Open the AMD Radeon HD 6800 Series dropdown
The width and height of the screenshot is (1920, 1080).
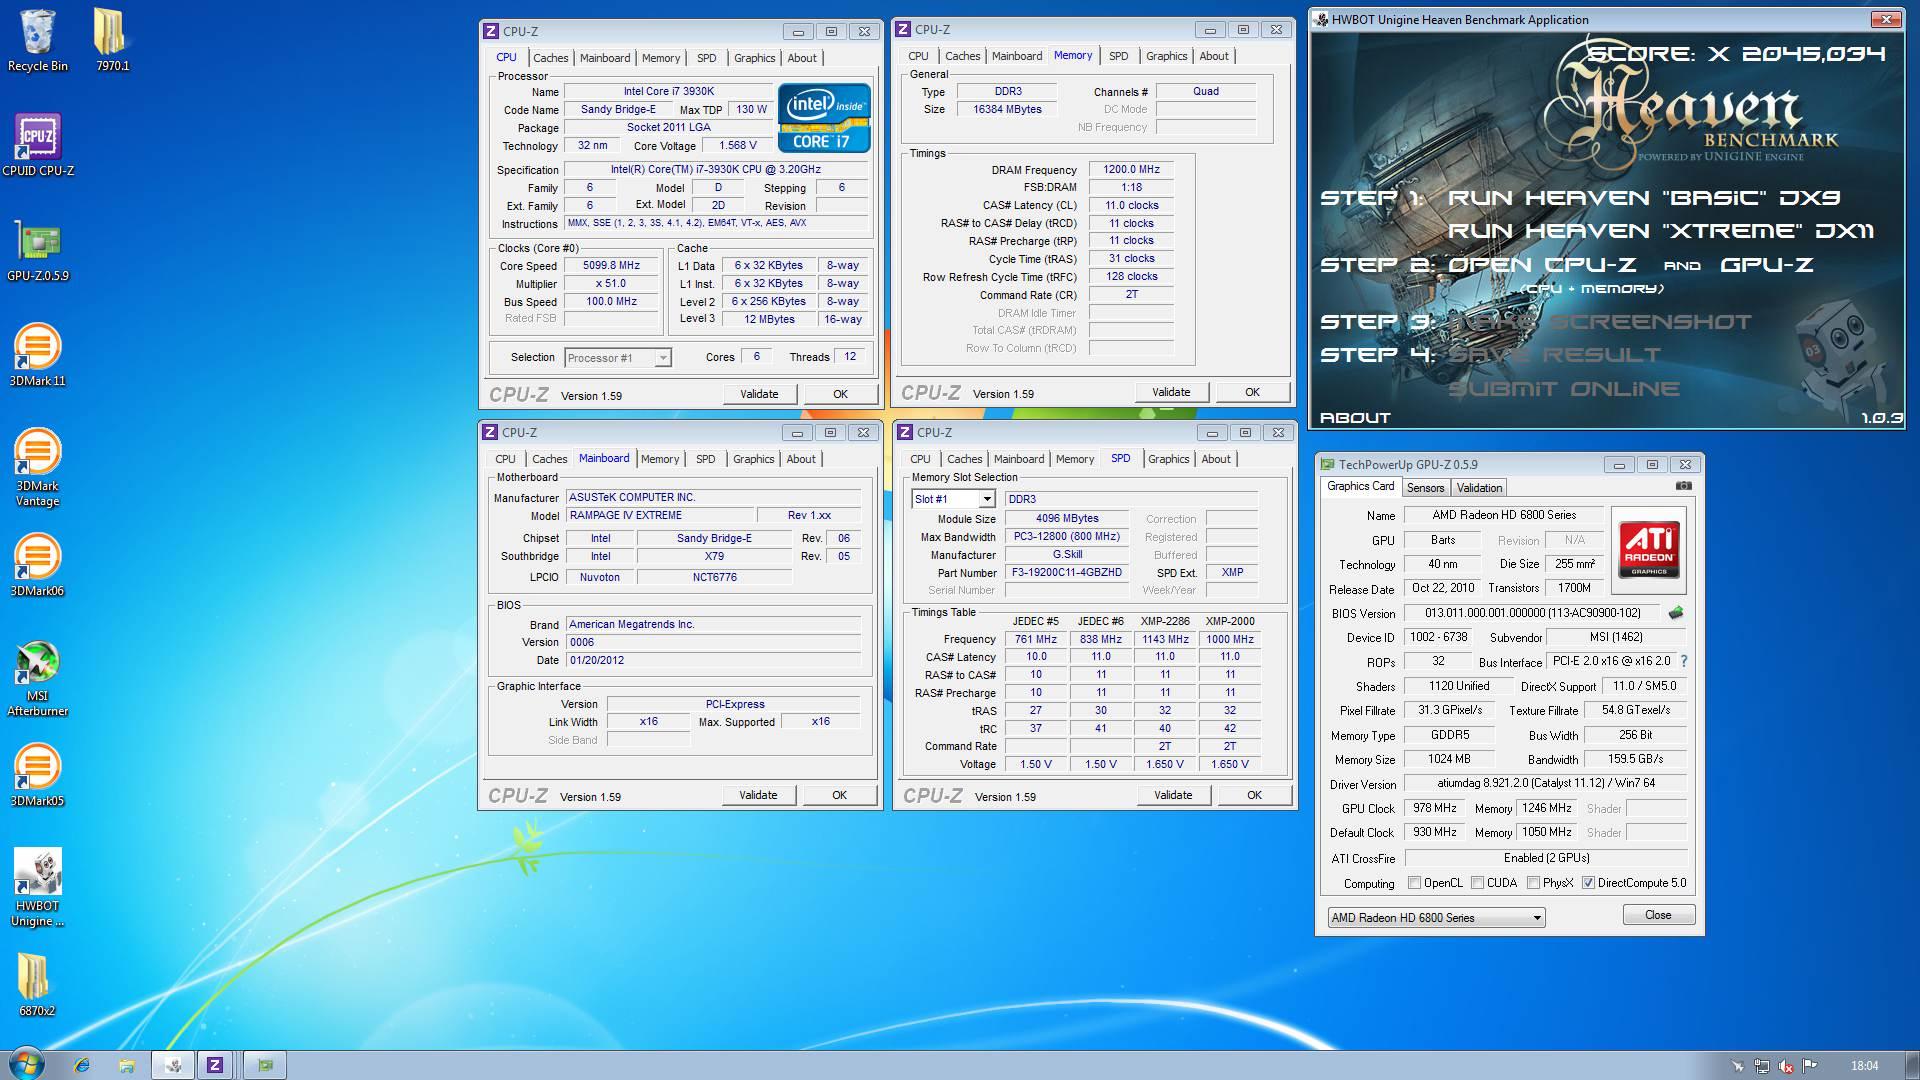(x=1436, y=918)
